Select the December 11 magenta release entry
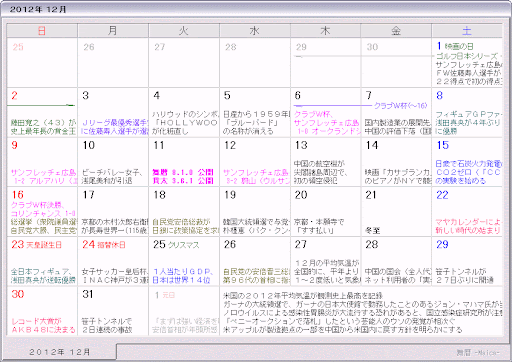This screenshot has width=512, height=362. (x=183, y=176)
